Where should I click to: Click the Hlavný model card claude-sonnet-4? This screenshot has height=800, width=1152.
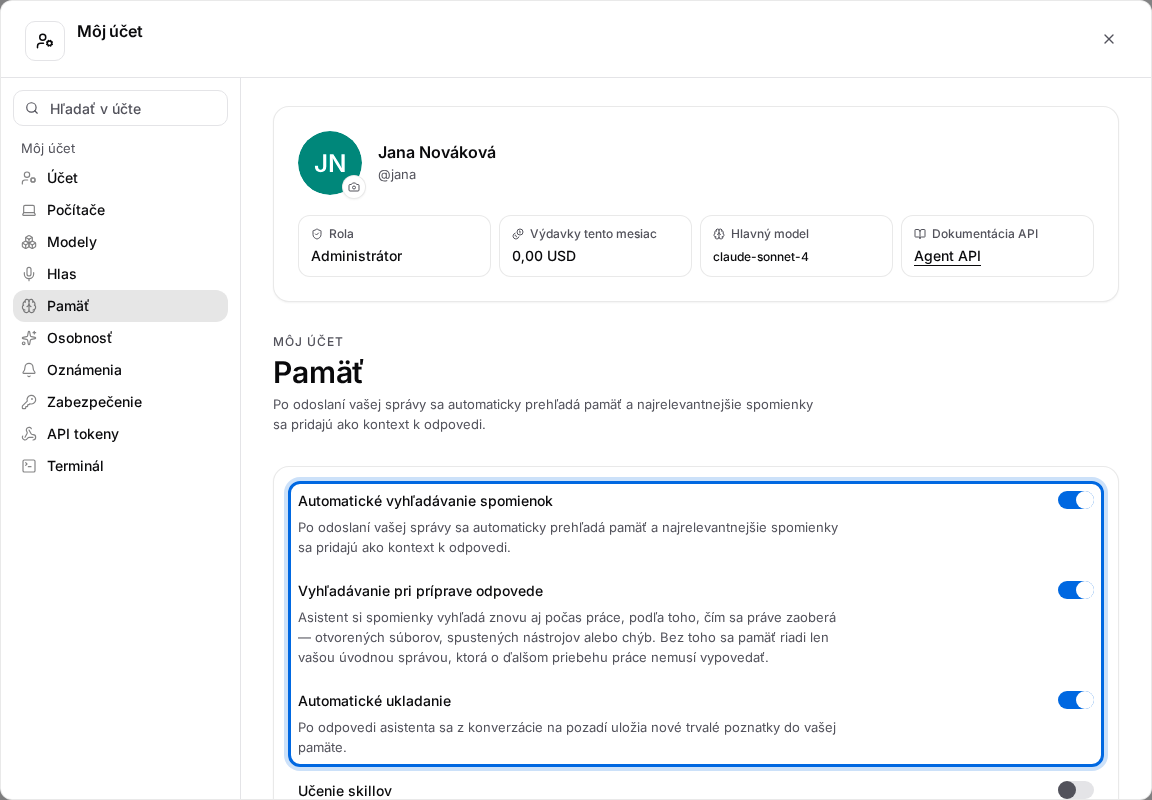(x=796, y=246)
